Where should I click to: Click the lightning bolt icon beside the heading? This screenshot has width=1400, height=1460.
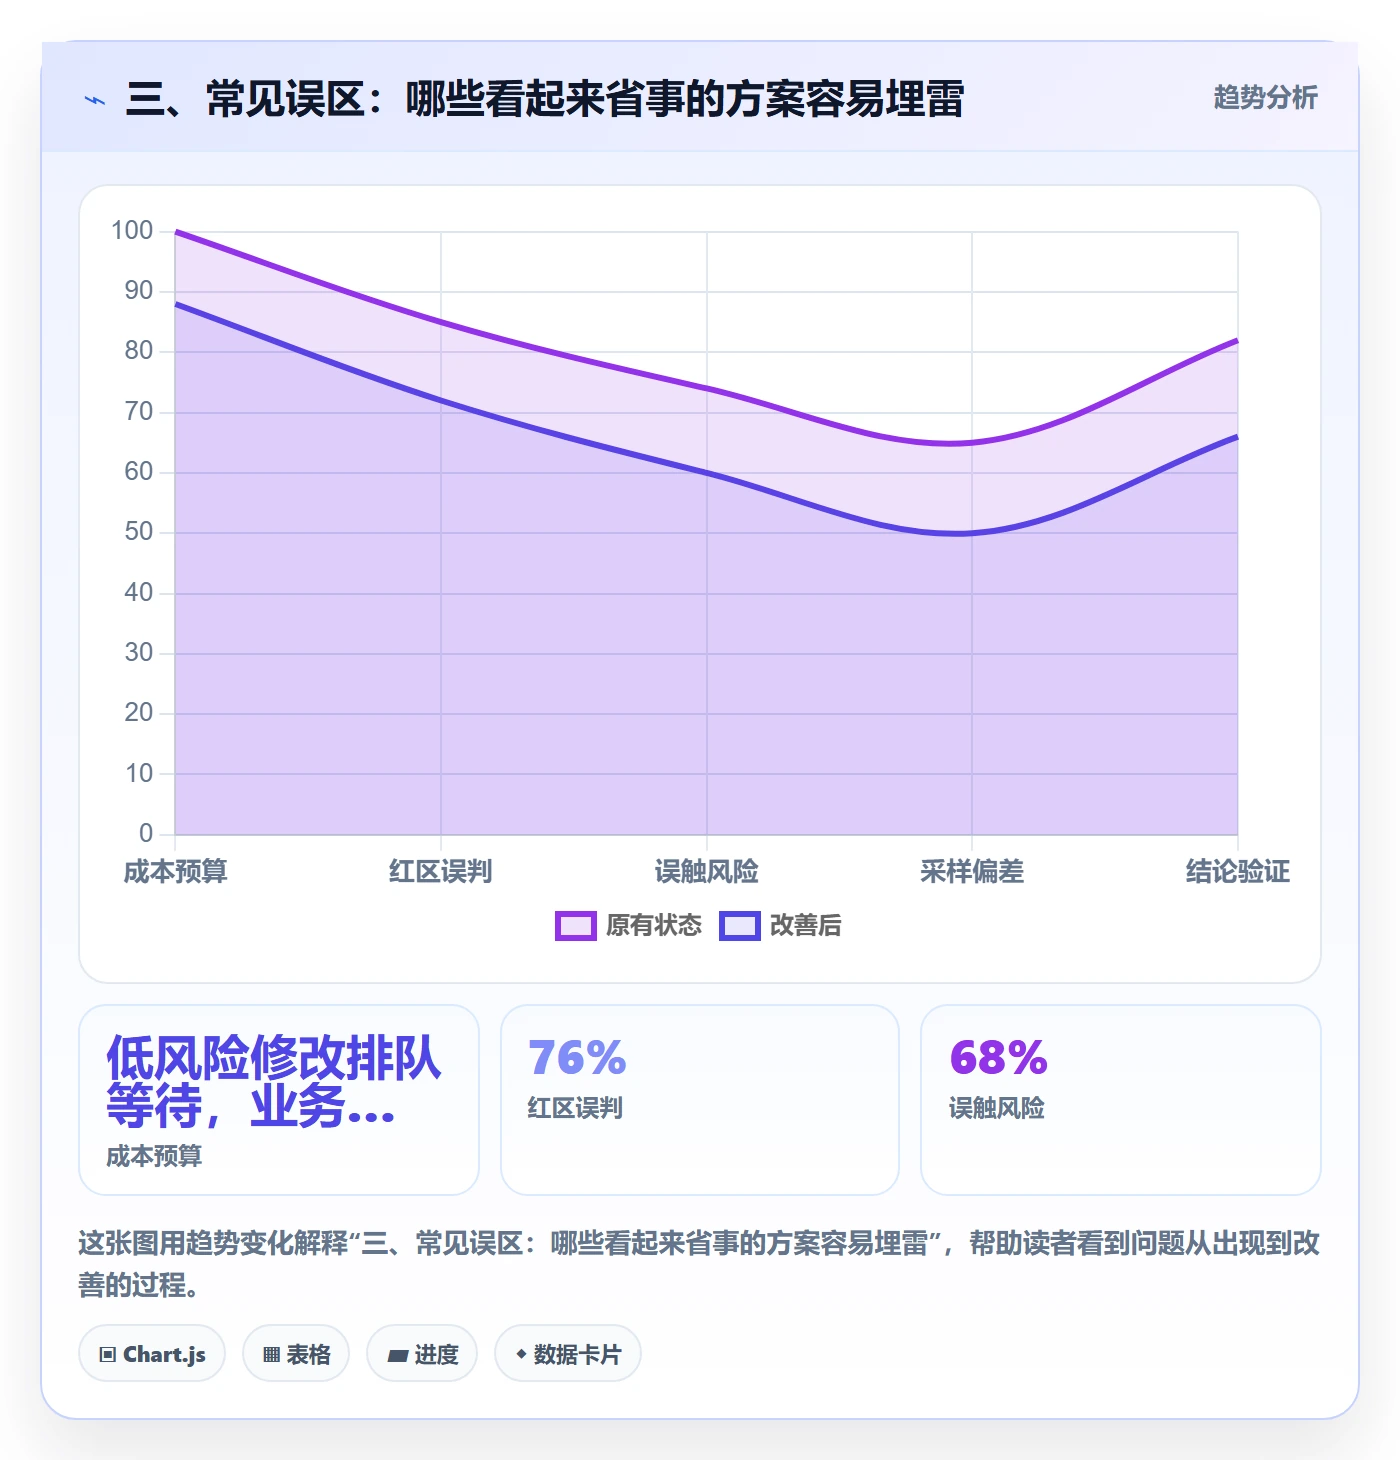[x=95, y=100]
